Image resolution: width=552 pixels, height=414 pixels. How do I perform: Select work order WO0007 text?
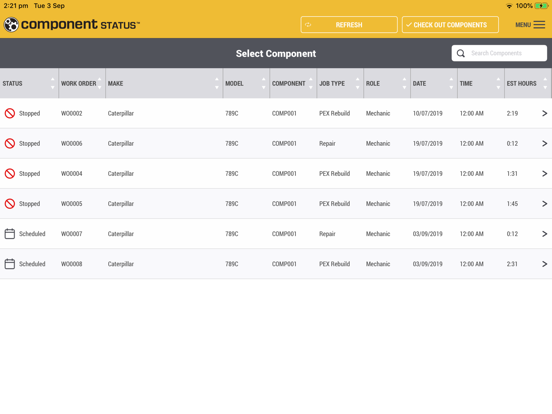pyautogui.click(x=71, y=234)
